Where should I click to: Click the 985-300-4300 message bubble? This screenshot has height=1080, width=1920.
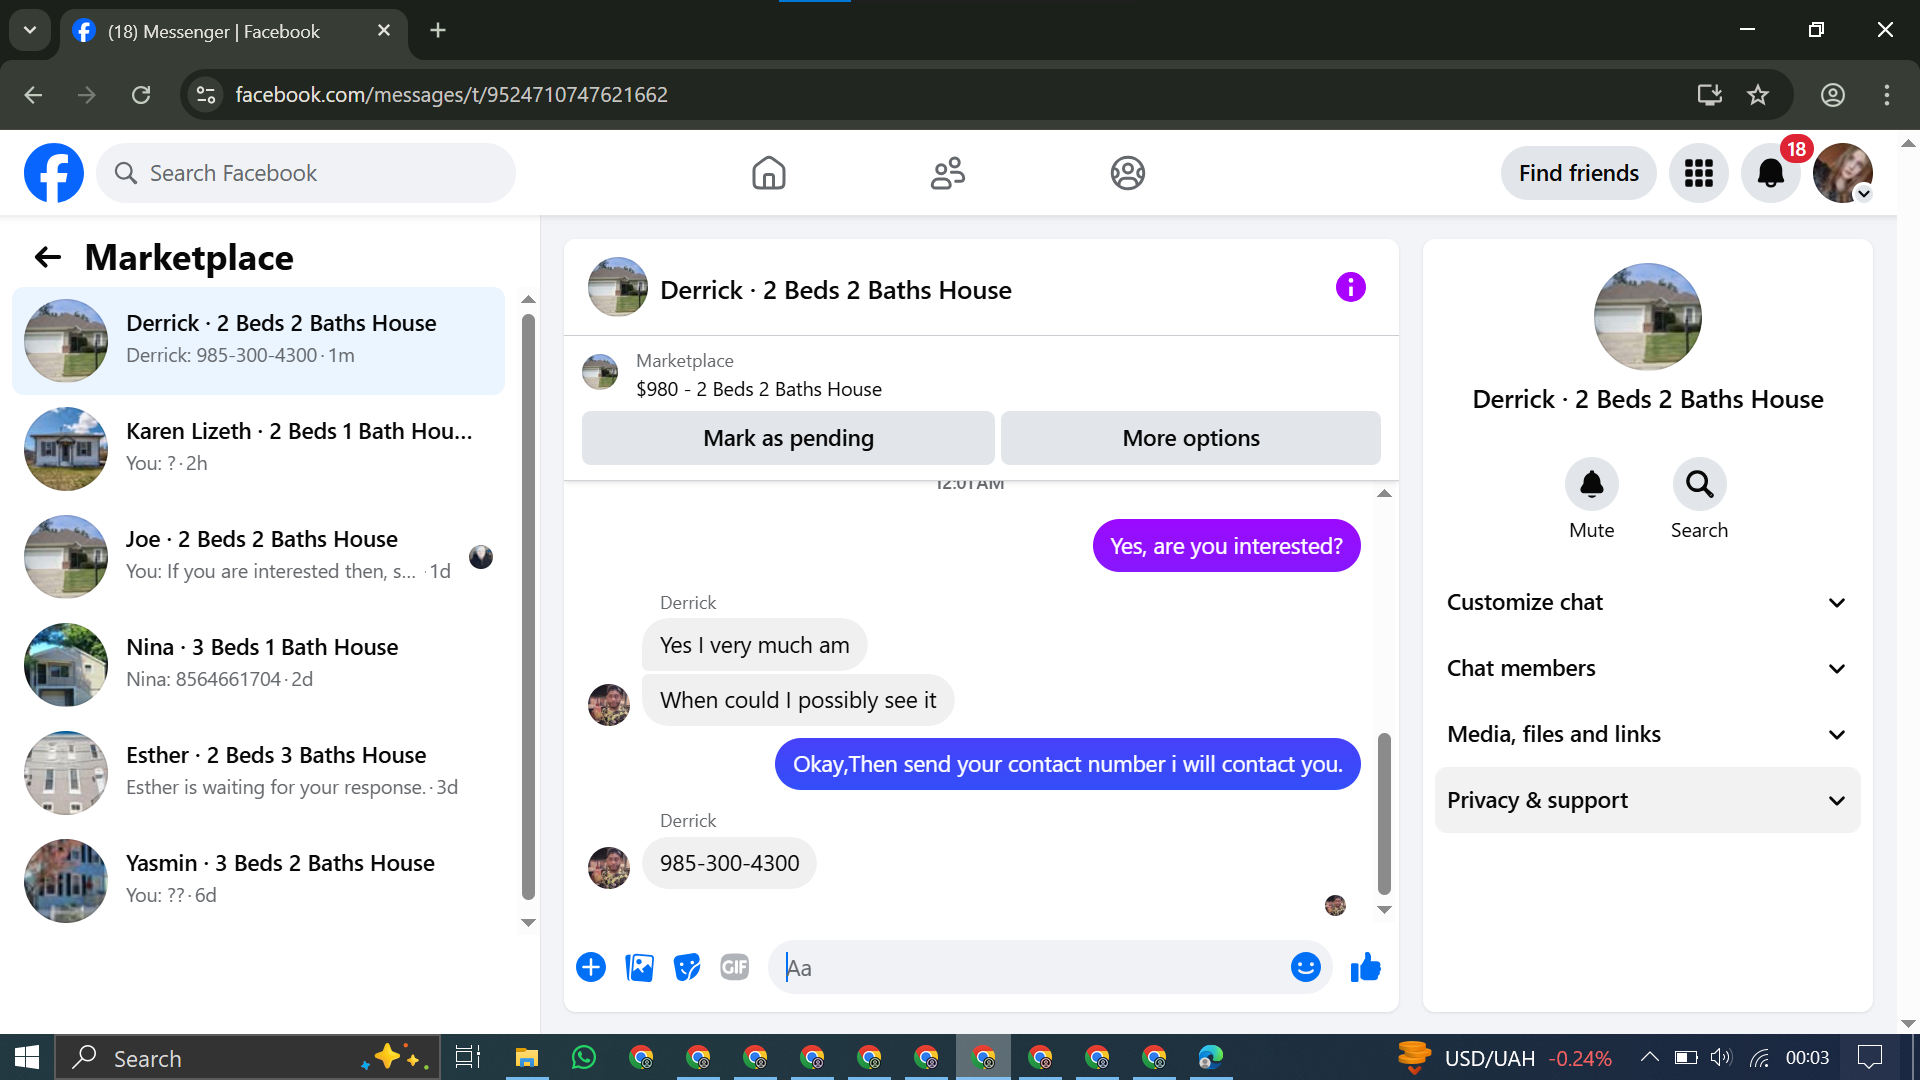[729, 863]
